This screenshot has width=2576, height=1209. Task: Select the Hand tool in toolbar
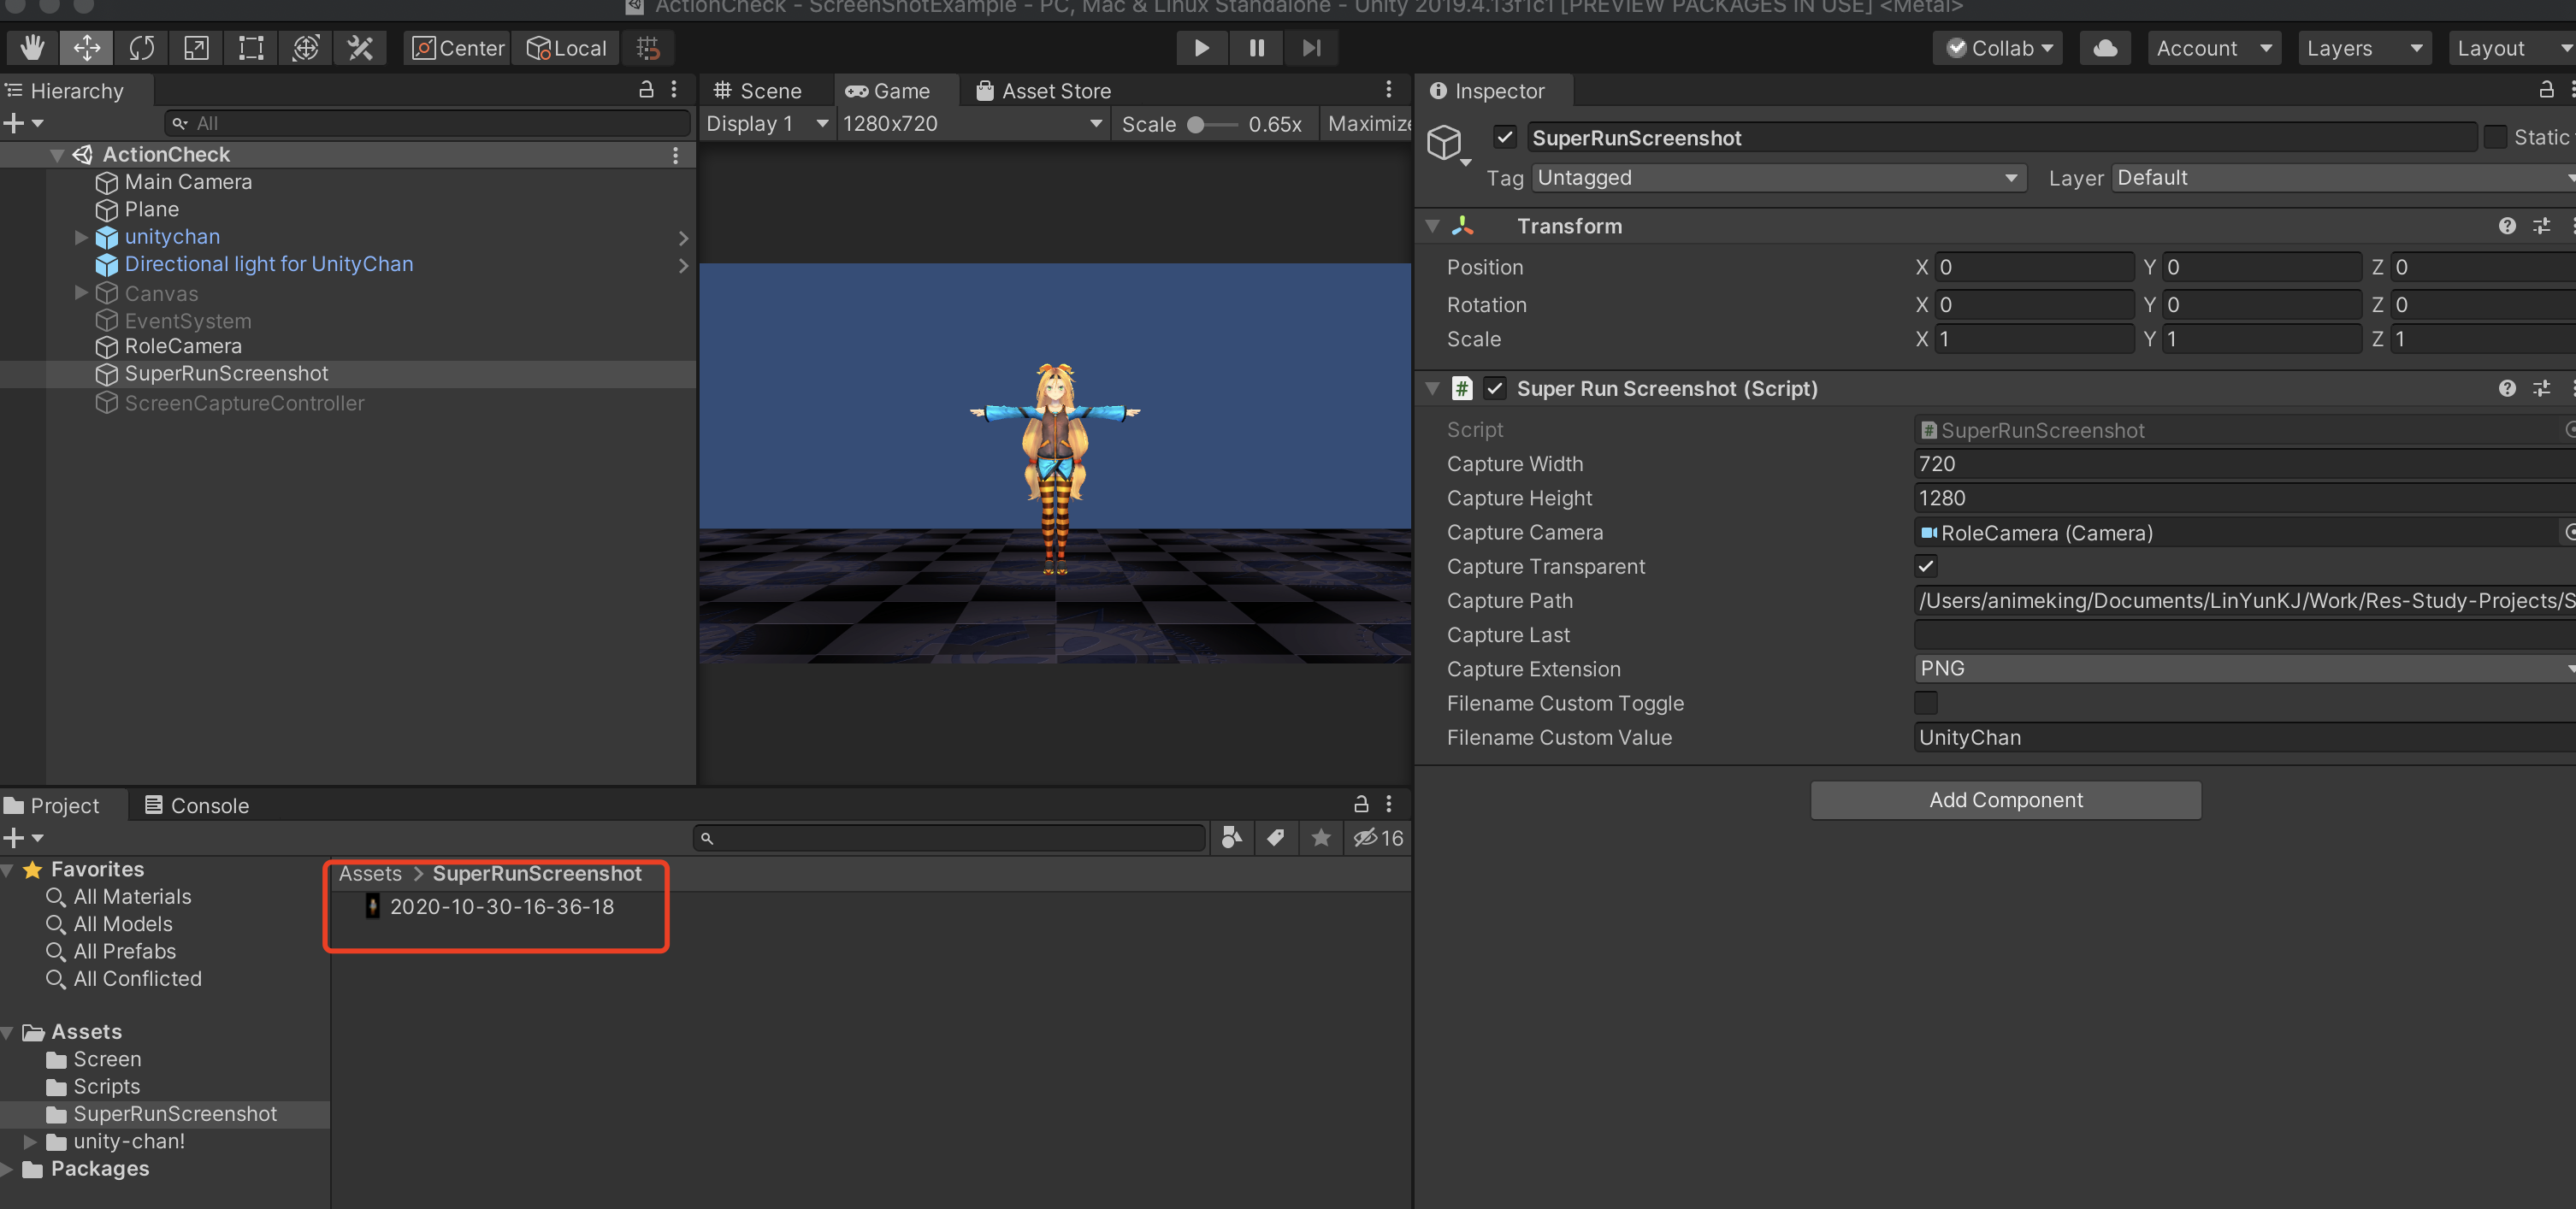click(32, 48)
